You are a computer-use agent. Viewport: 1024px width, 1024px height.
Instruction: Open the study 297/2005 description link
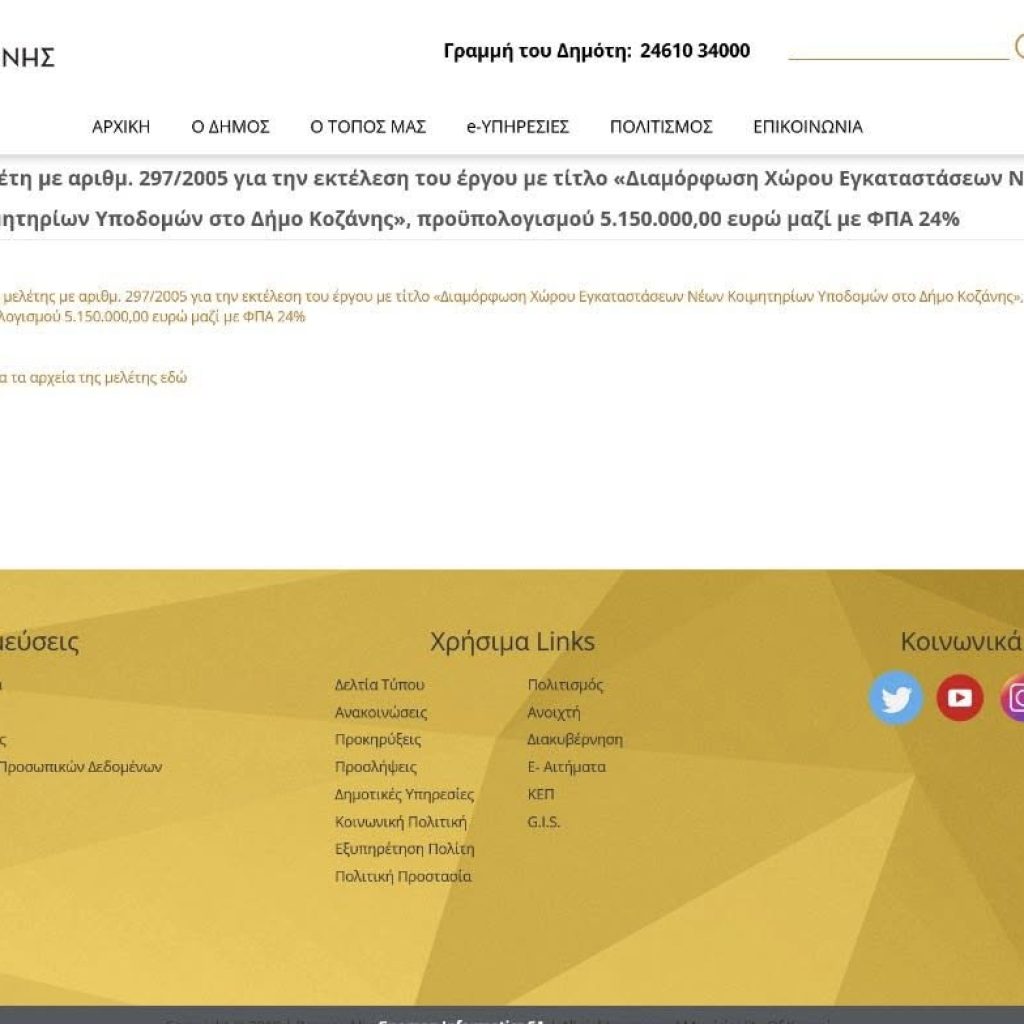coord(511,306)
